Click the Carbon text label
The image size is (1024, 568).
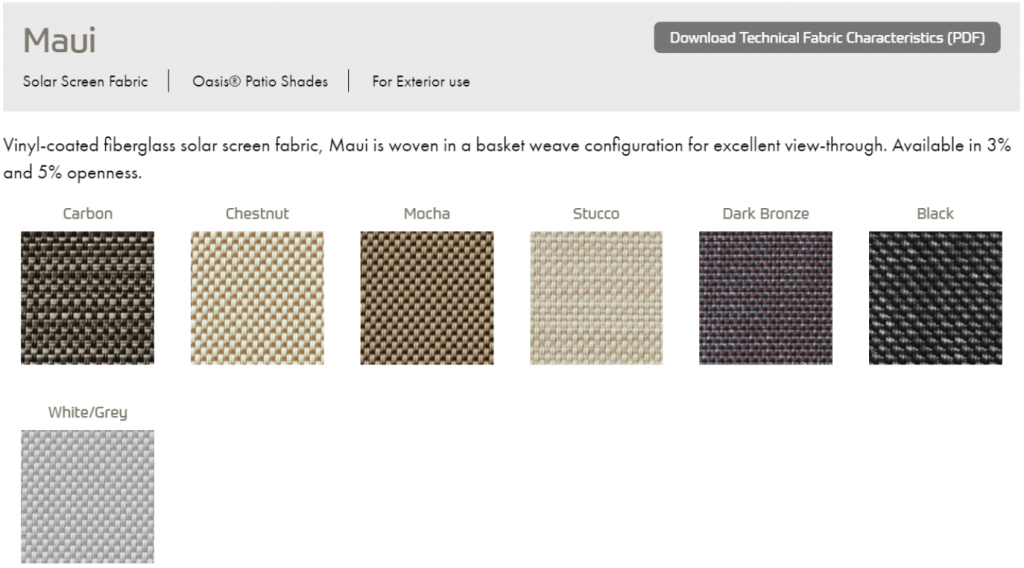[88, 213]
